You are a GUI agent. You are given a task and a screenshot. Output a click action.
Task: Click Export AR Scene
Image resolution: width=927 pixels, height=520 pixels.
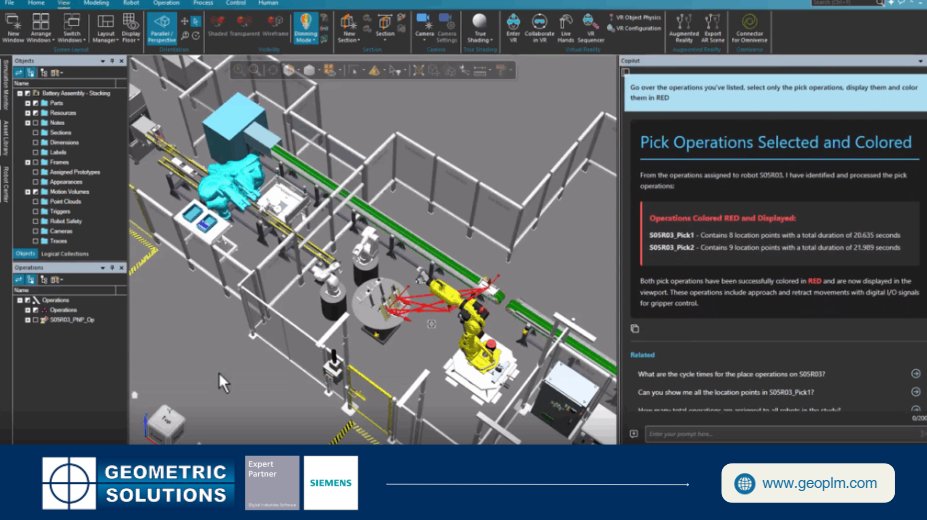(x=712, y=28)
